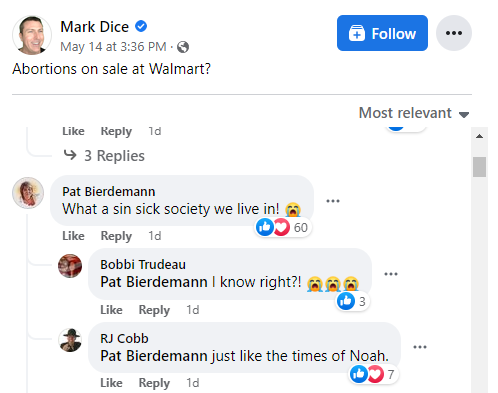Open the post options three-dot menu

[454, 33]
